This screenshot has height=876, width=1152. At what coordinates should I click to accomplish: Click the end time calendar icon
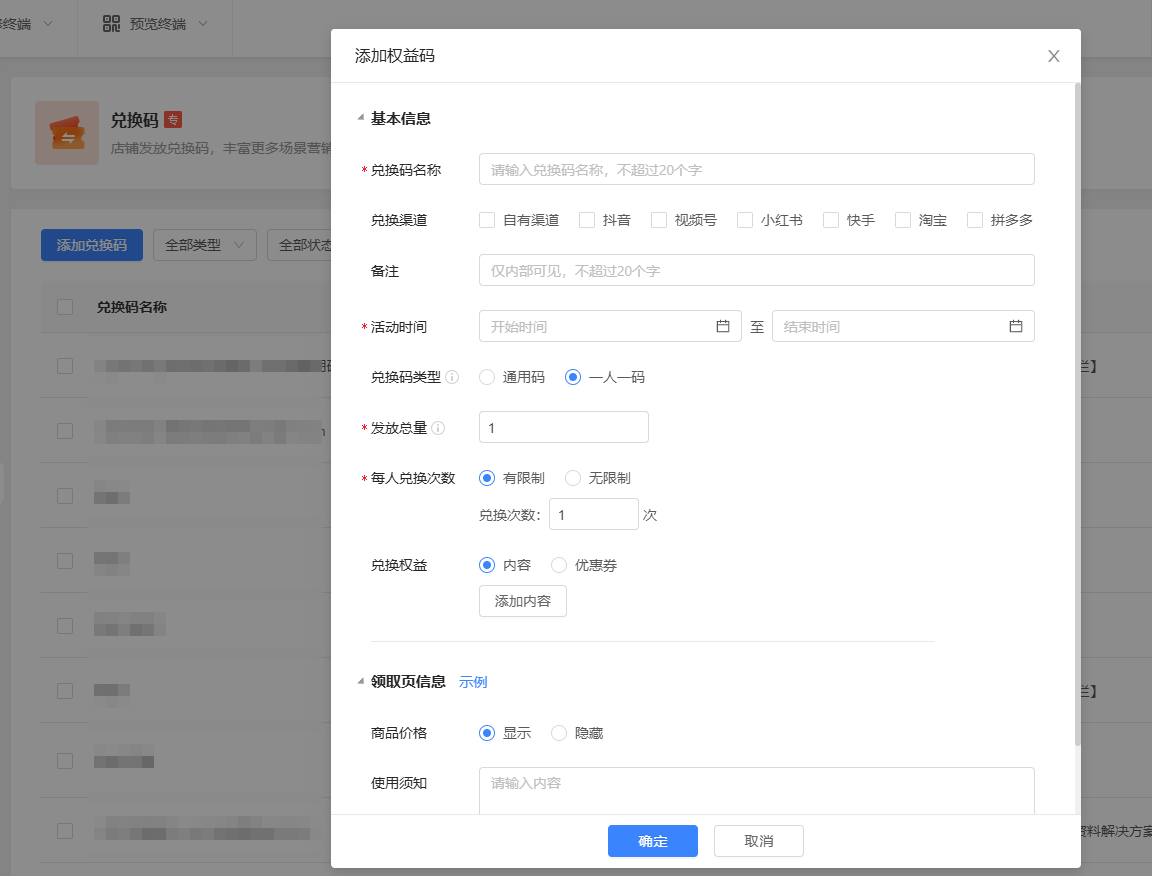point(1016,326)
